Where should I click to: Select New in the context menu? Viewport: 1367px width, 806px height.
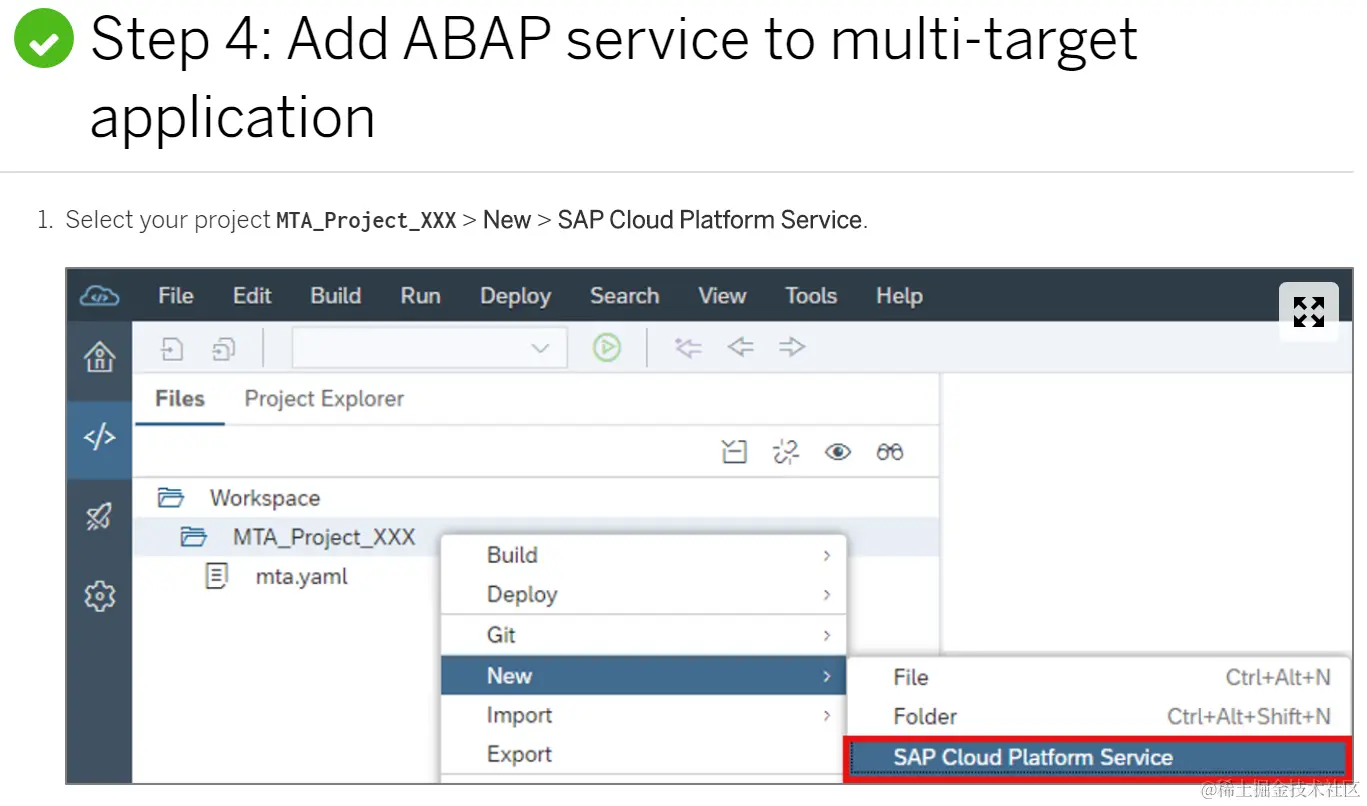tap(644, 676)
